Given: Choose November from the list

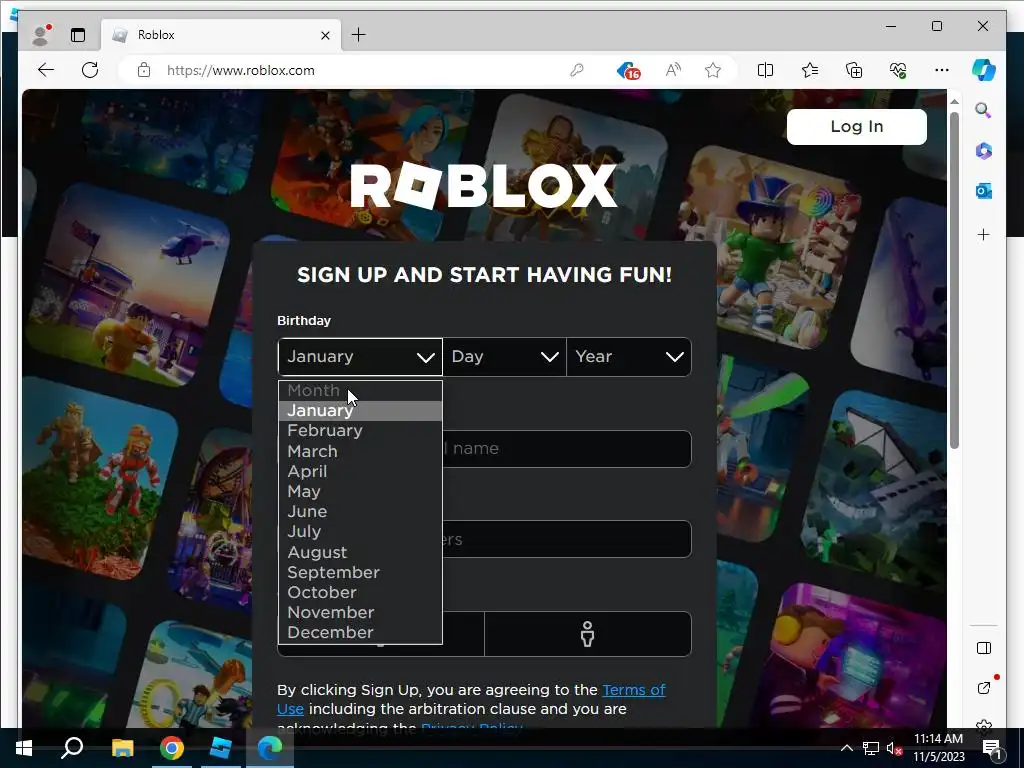Looking at the screenshot, I should pos(360,613).
